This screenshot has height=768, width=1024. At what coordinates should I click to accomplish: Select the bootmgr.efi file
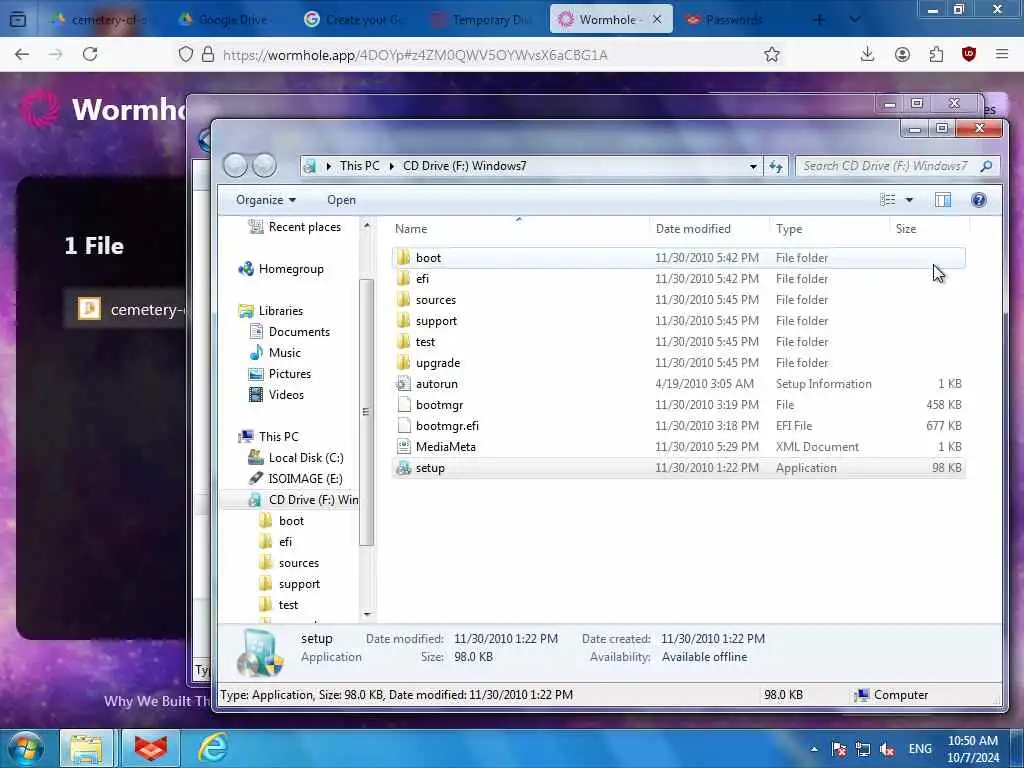(x=679, y=426)
